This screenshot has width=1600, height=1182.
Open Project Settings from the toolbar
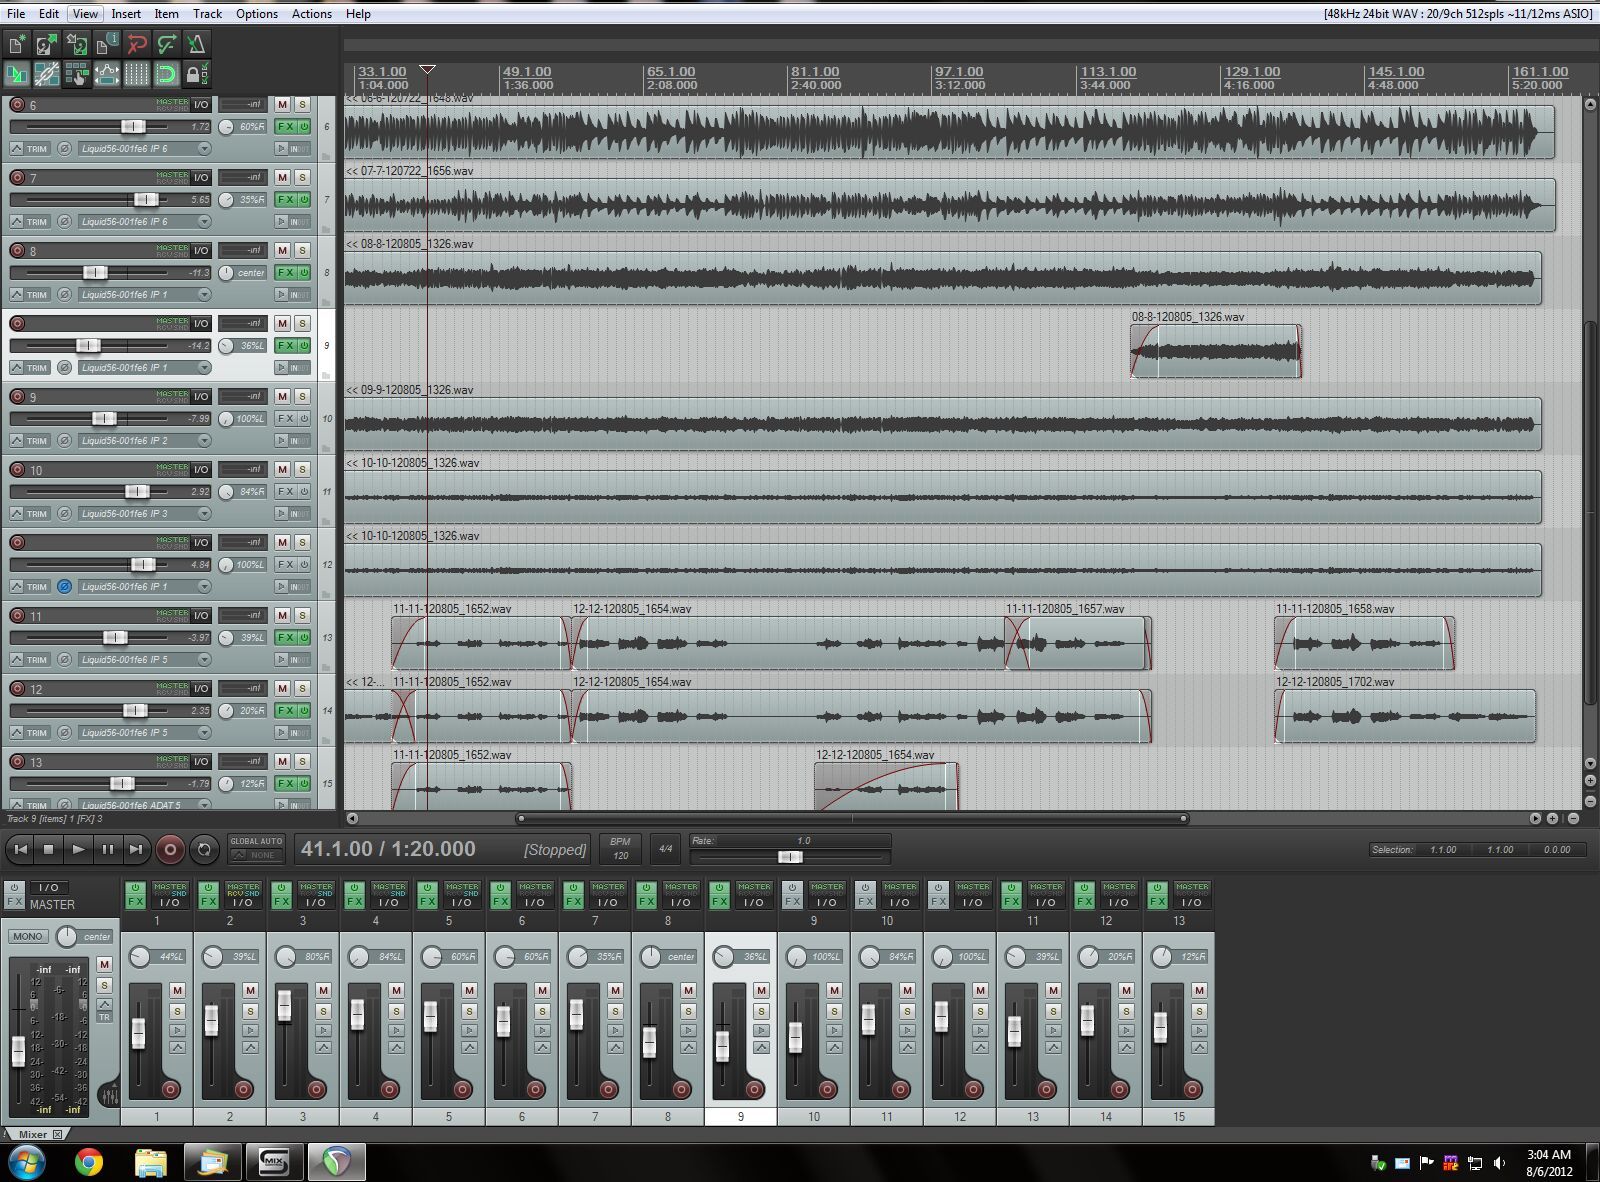point(107,43)
